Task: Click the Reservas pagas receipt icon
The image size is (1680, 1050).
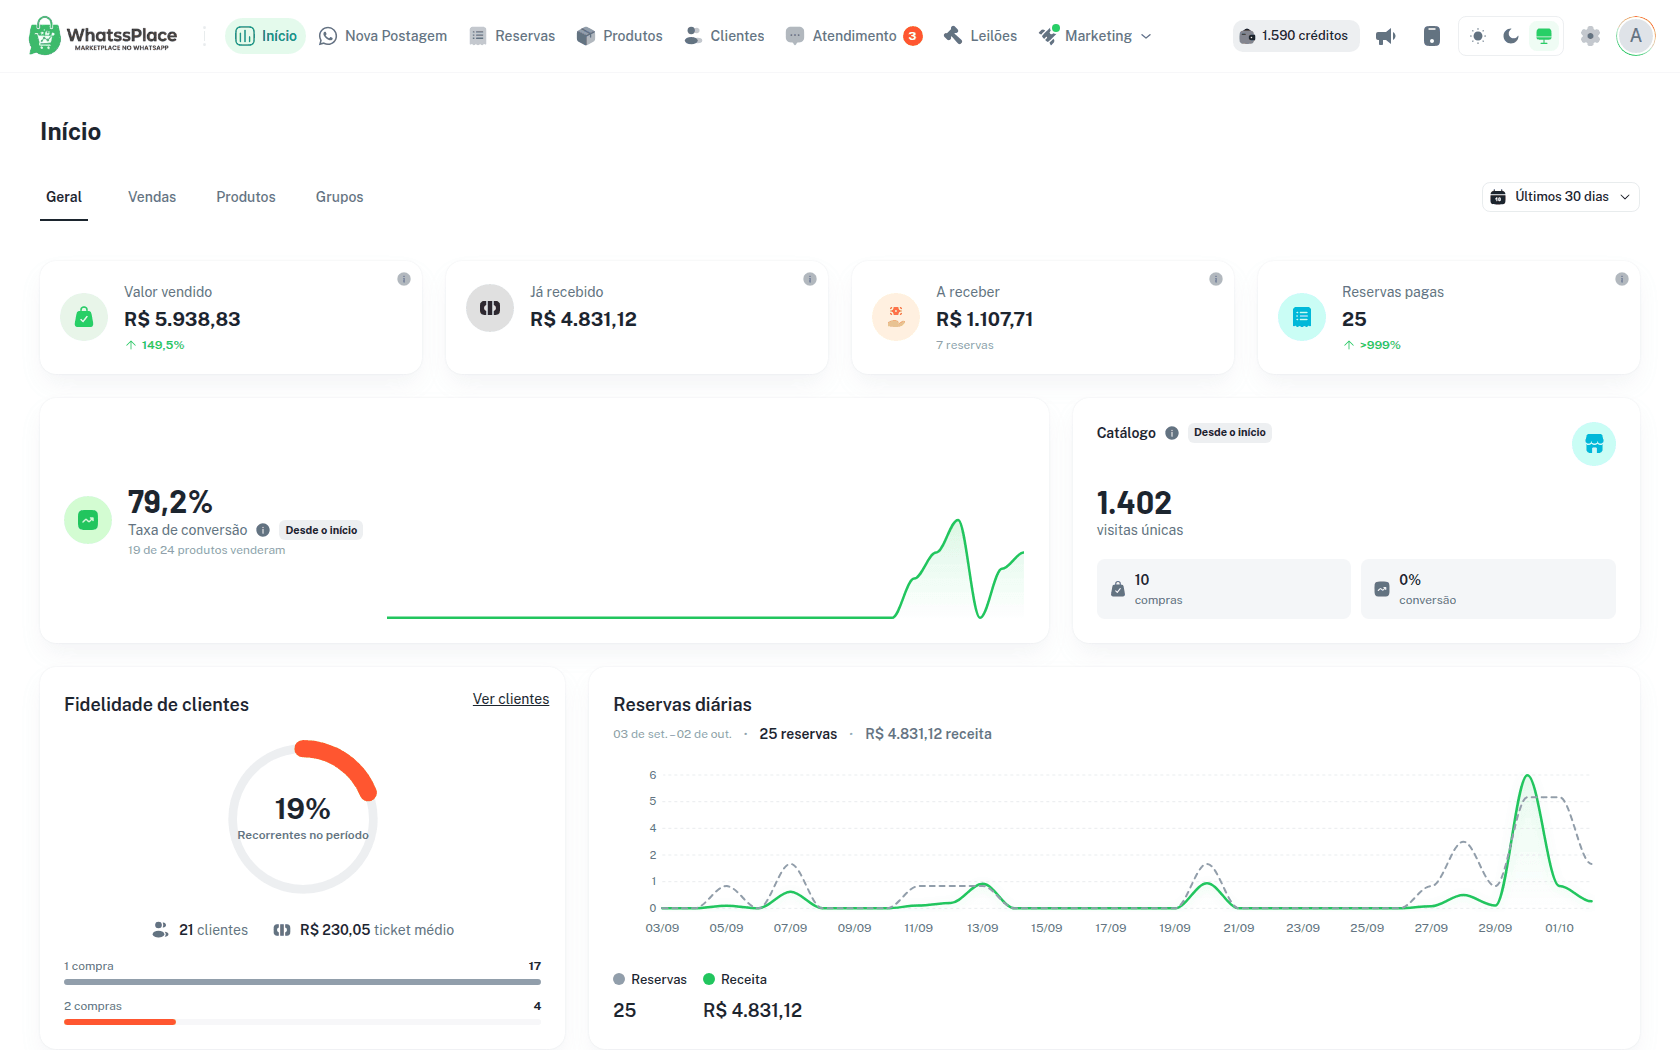Action: (x=1302, y=317)
